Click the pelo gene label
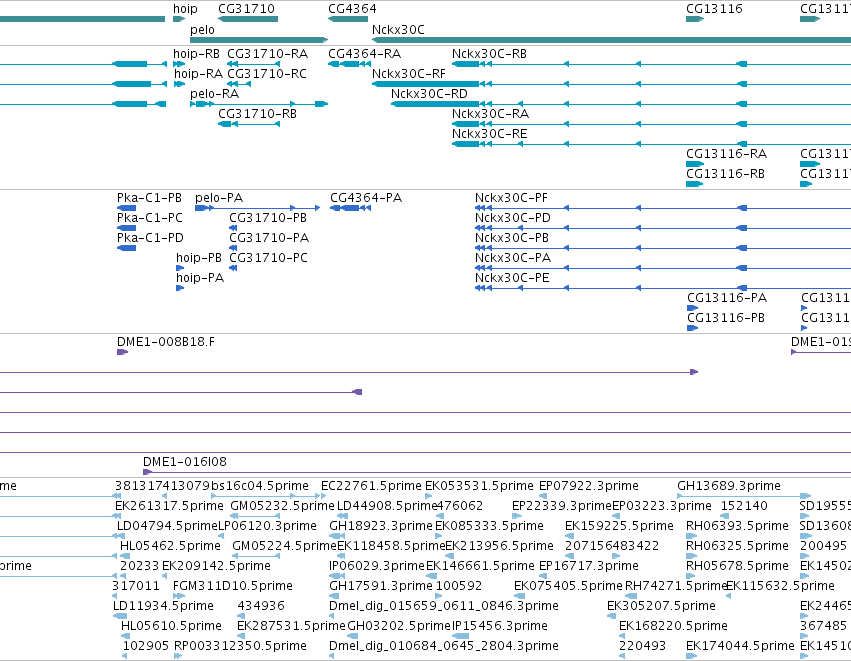The width and height of the screenshot is (851, 661). [x=202, y=30]
